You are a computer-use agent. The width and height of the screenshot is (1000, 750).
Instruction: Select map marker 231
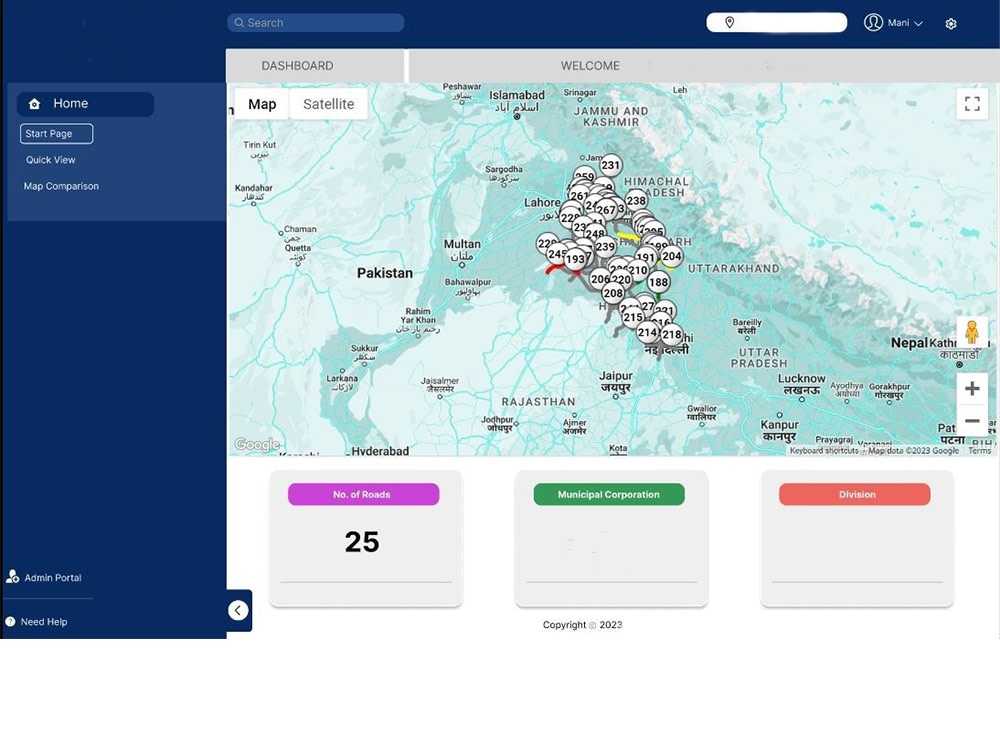pos(610,165)
